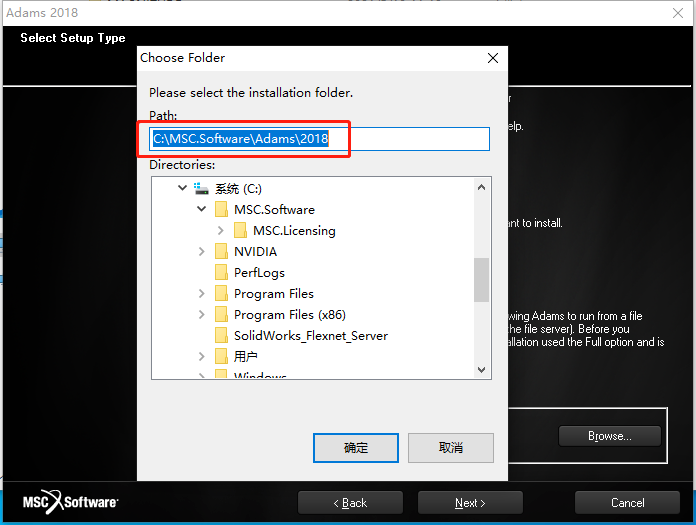Cancel folder selection with 取消 button

click(451, 448)
